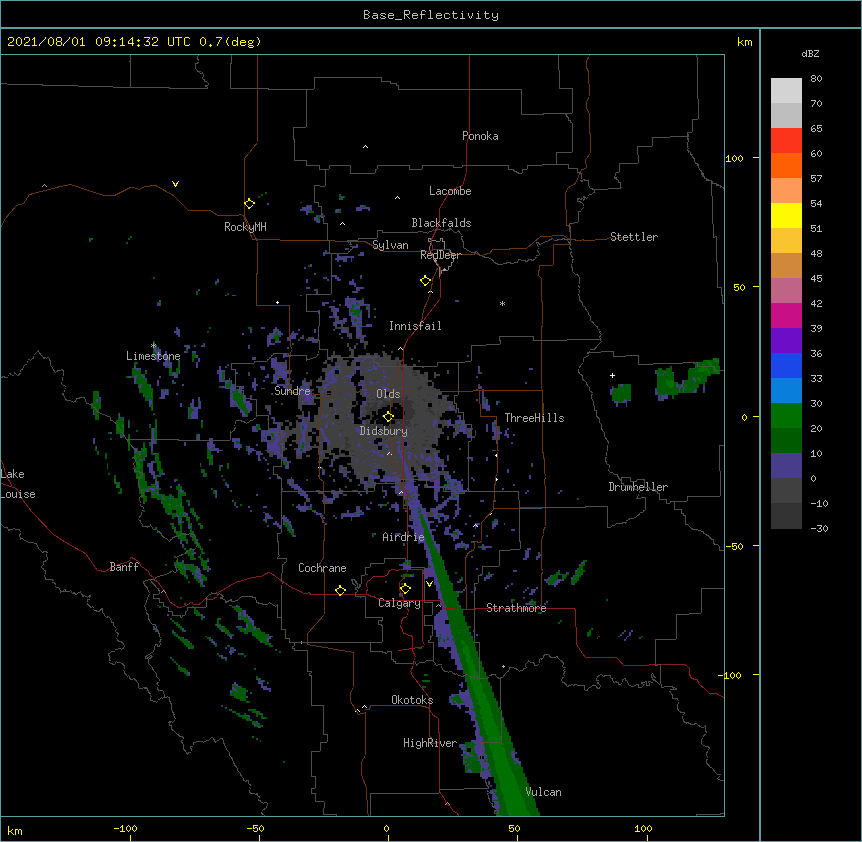Click the 100 tick on the right axis

pyautogui.click(x=734, y=158)
